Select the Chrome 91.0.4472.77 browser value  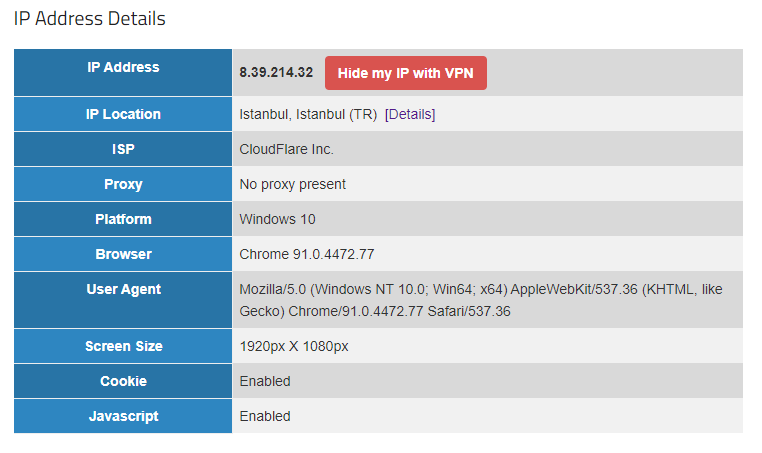pos(307,254)
